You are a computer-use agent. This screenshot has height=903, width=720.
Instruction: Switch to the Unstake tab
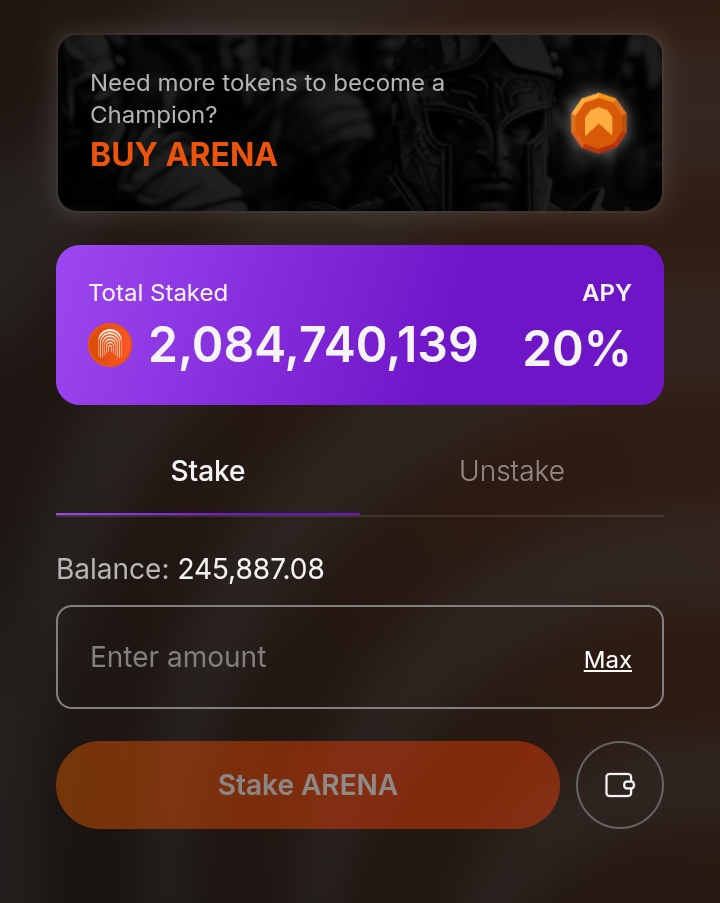tap(511, 471)
